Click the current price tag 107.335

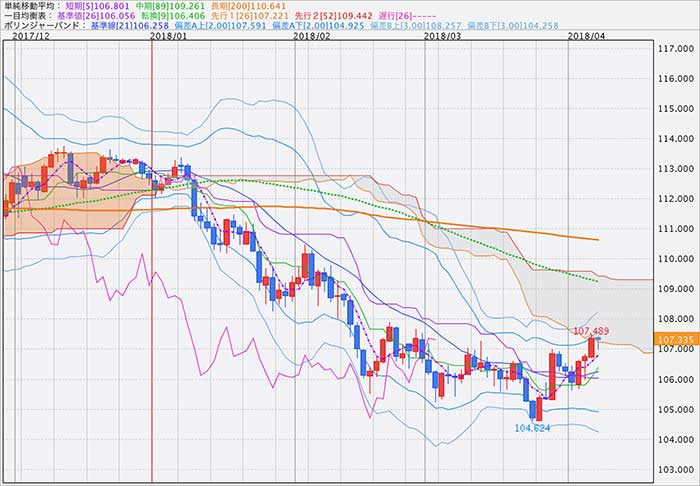[674, 339]
